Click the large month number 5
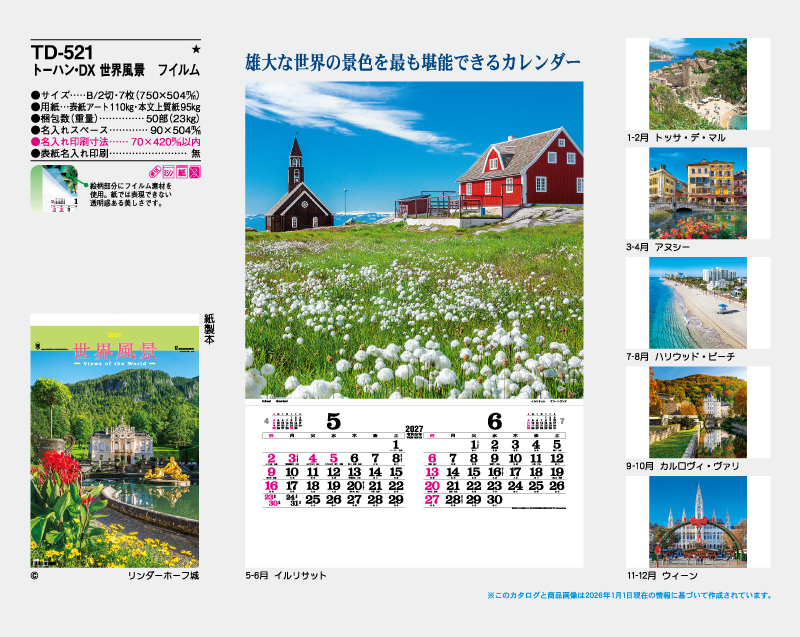This screenshot has width=800, height=637. point(333,422)
